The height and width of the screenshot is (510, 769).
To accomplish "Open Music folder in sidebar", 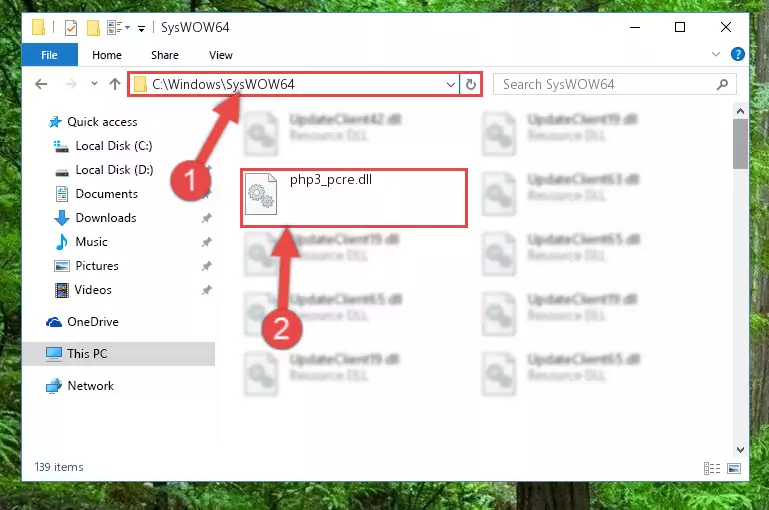I will 91,242.
